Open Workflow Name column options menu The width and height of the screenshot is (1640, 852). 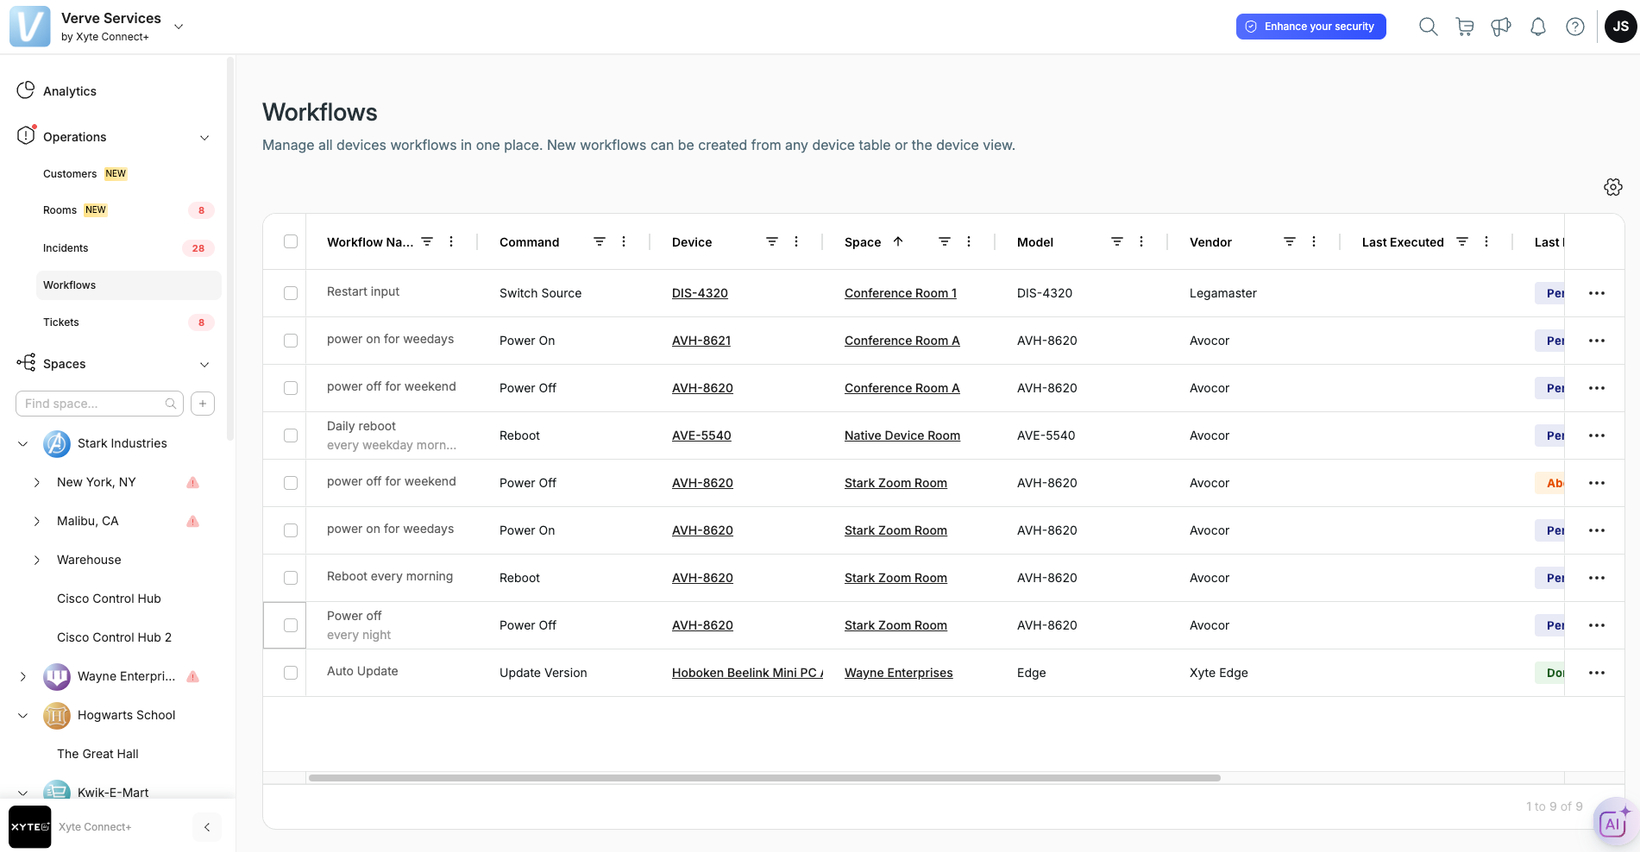click(x=451, y=242)
